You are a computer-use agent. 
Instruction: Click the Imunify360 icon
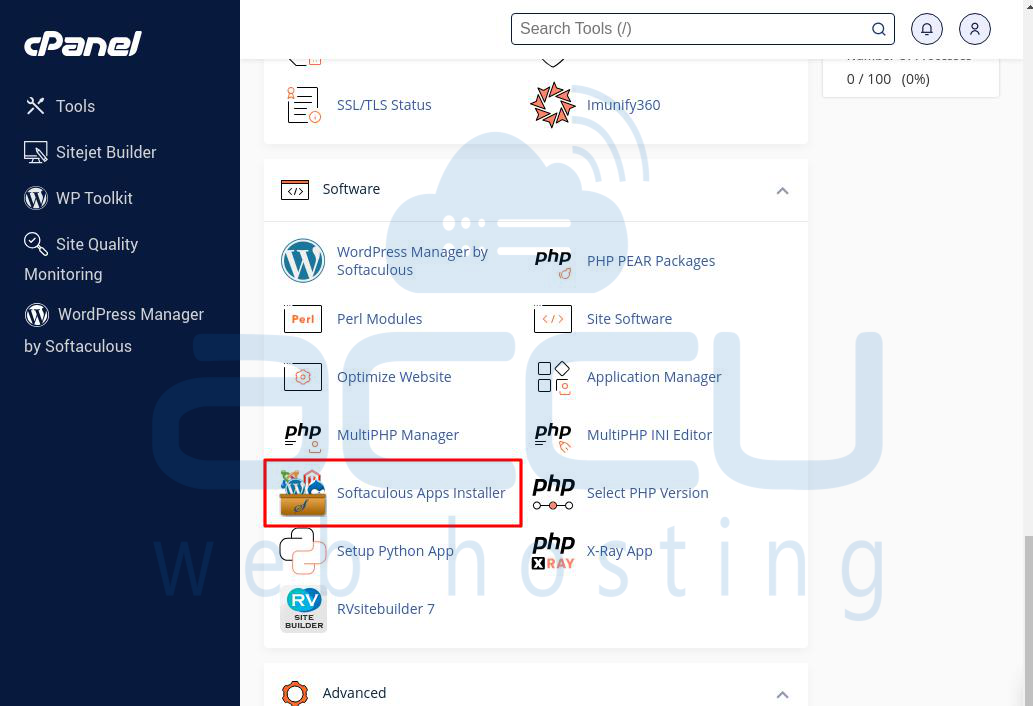point(552,105)
